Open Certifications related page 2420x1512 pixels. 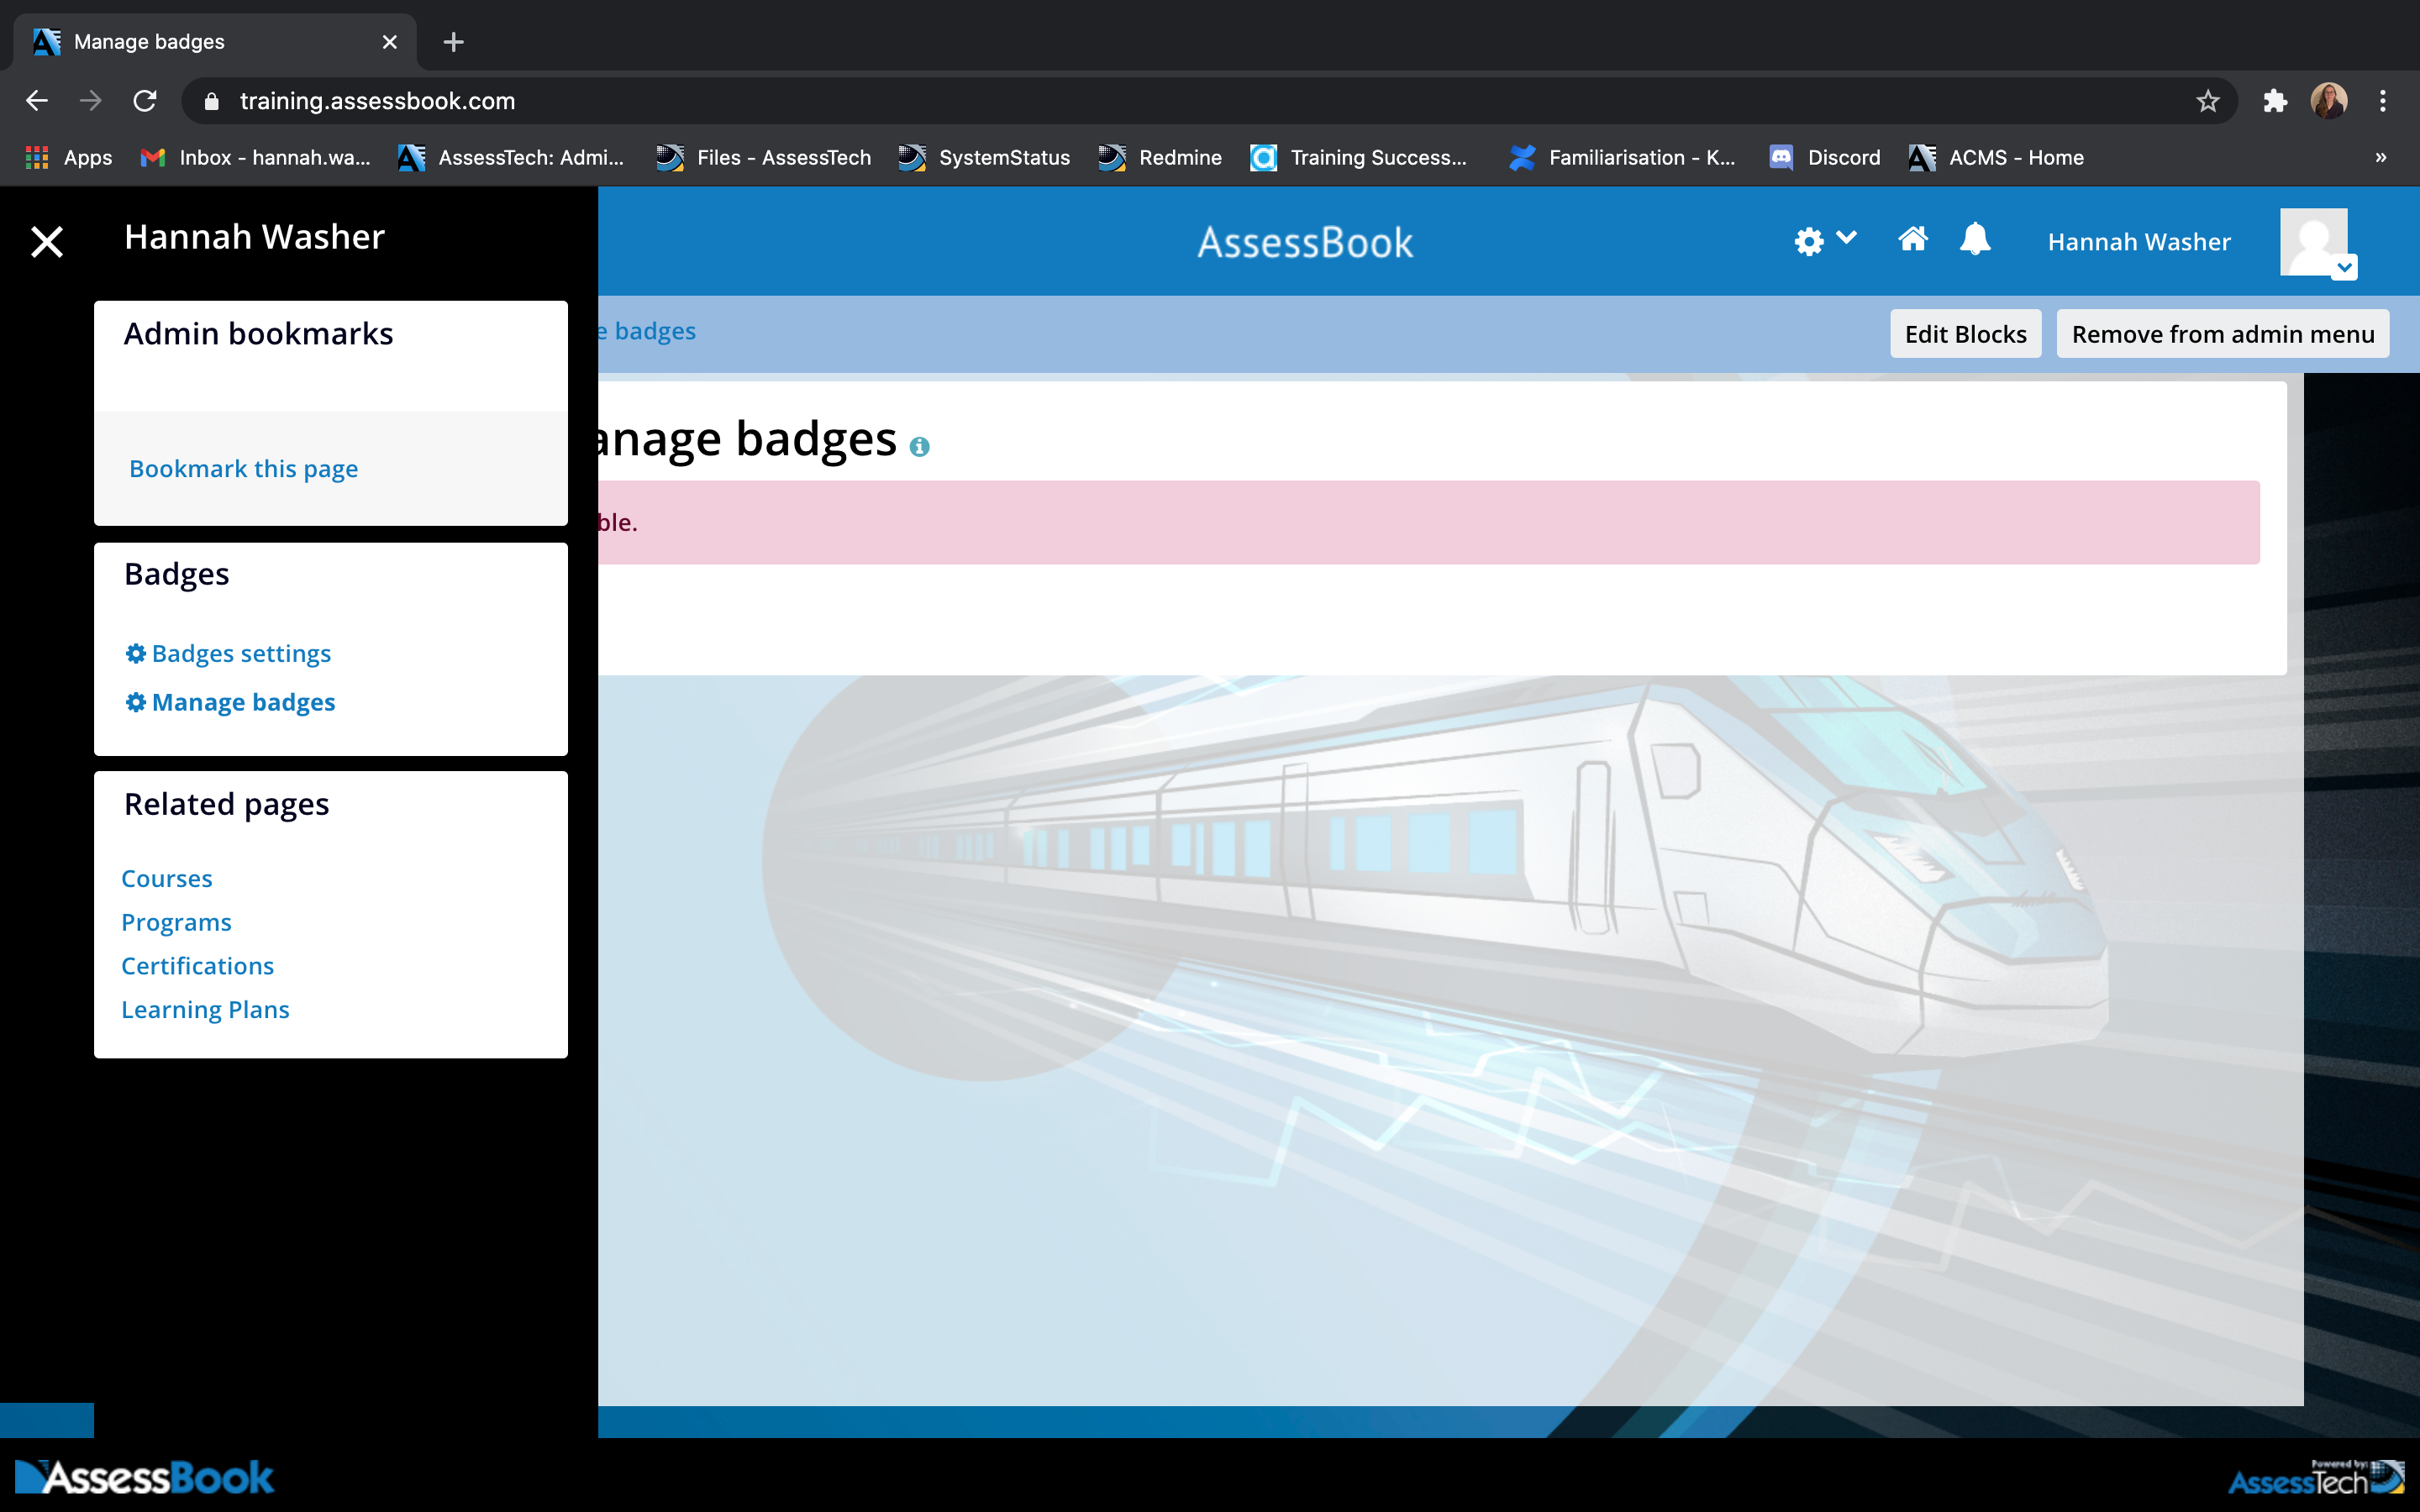tap(197, 966)
